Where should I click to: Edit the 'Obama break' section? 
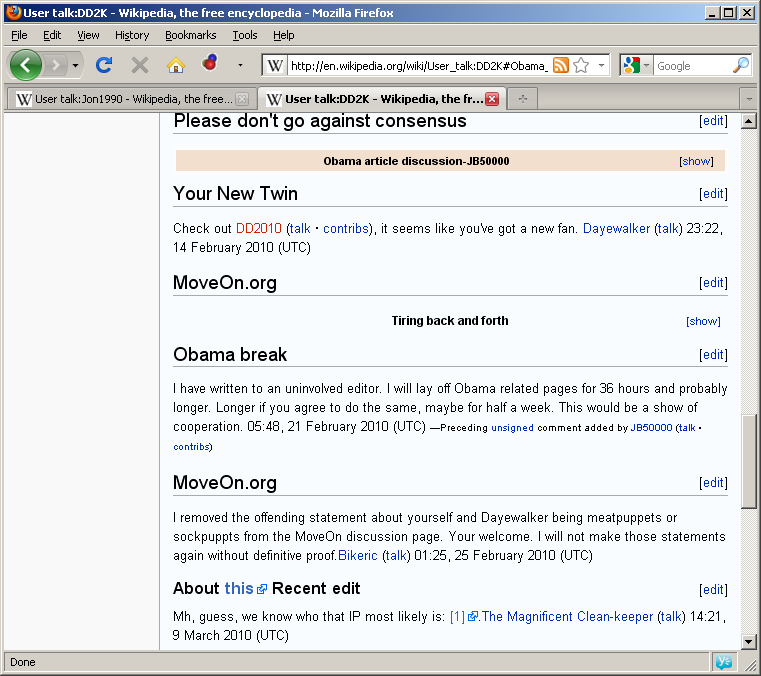713,355
